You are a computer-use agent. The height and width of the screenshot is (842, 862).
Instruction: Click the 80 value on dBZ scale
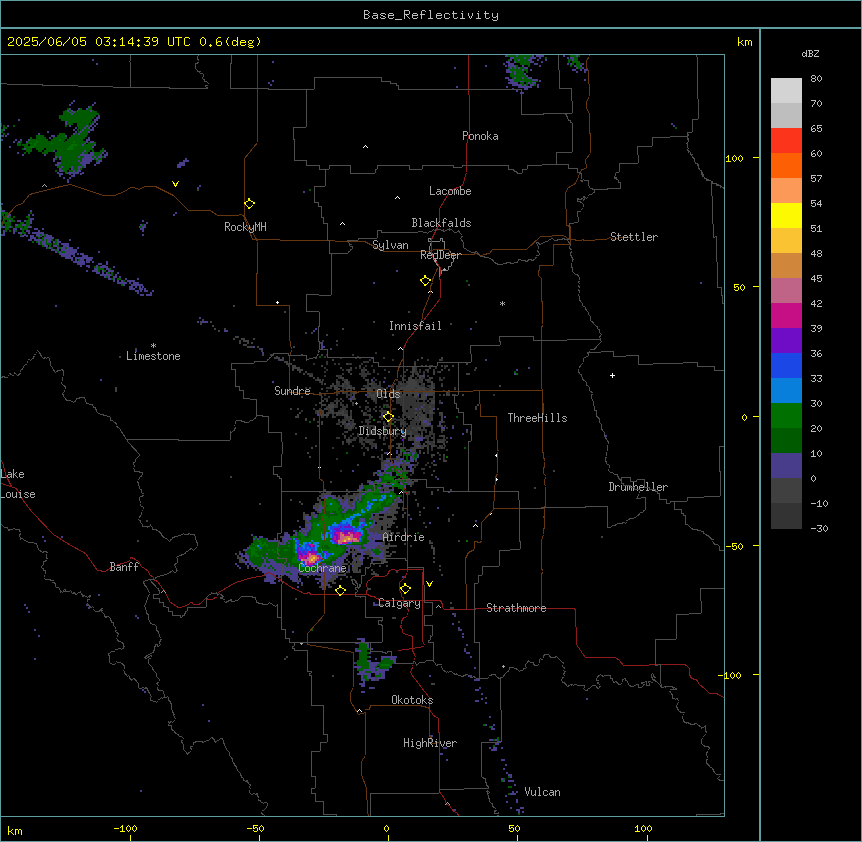(x=816, y=79)
